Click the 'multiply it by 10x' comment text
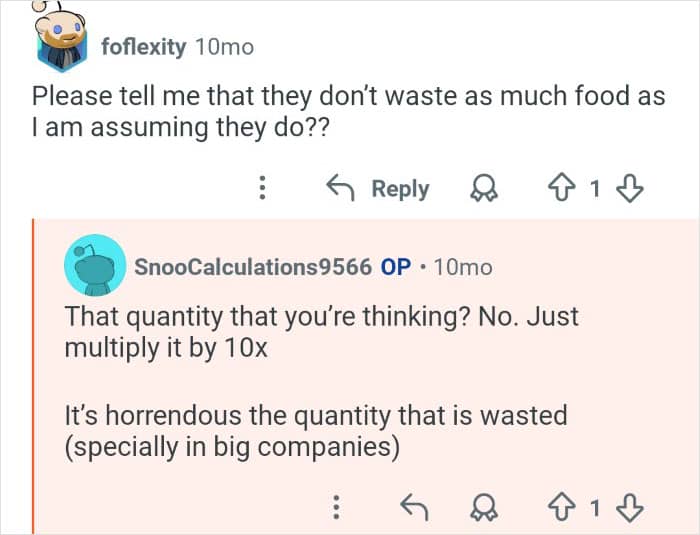This screenshot has height=535, width=700. click(166, 352)
